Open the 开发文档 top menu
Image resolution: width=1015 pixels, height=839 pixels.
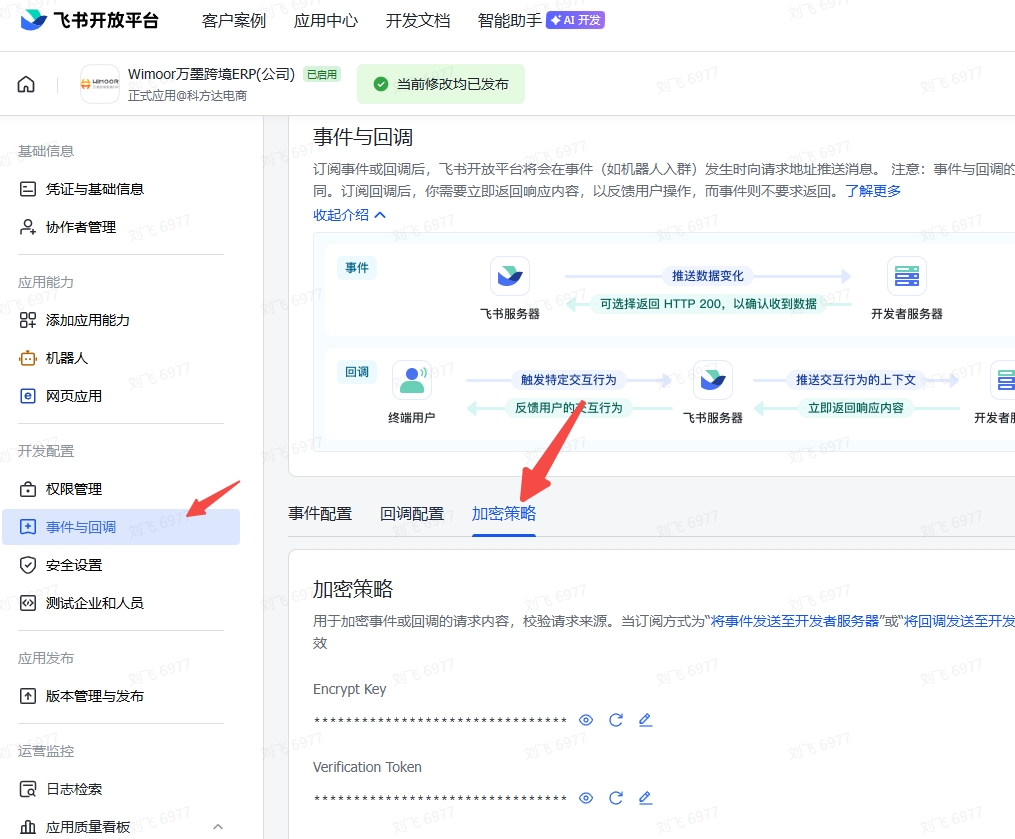click(418, 20)
